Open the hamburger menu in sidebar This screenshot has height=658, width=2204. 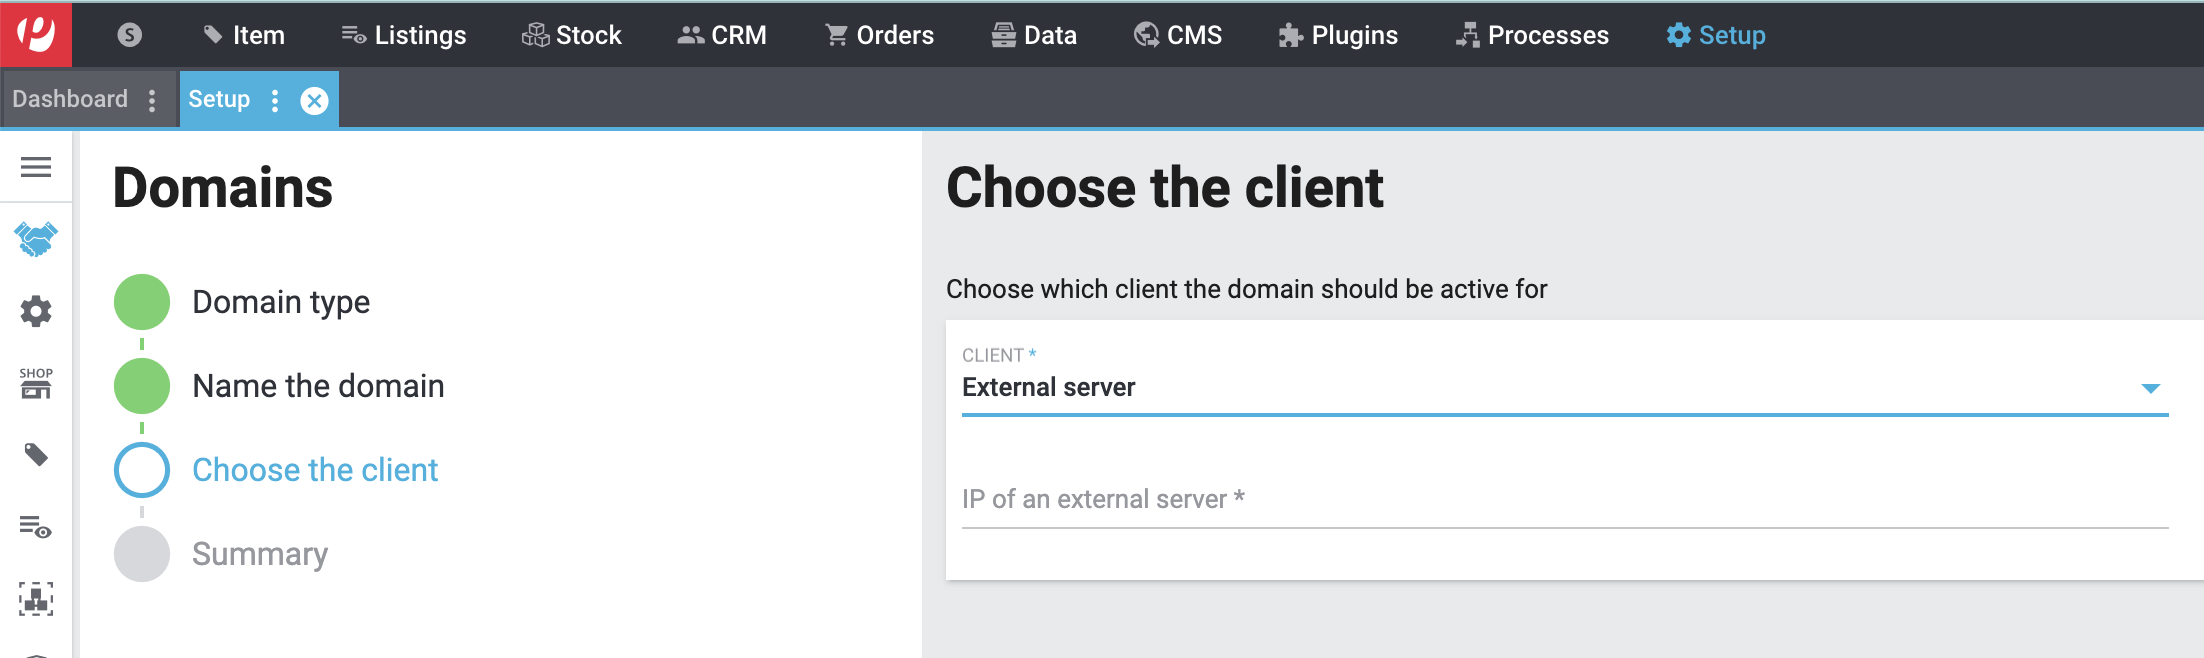point(36,167)
